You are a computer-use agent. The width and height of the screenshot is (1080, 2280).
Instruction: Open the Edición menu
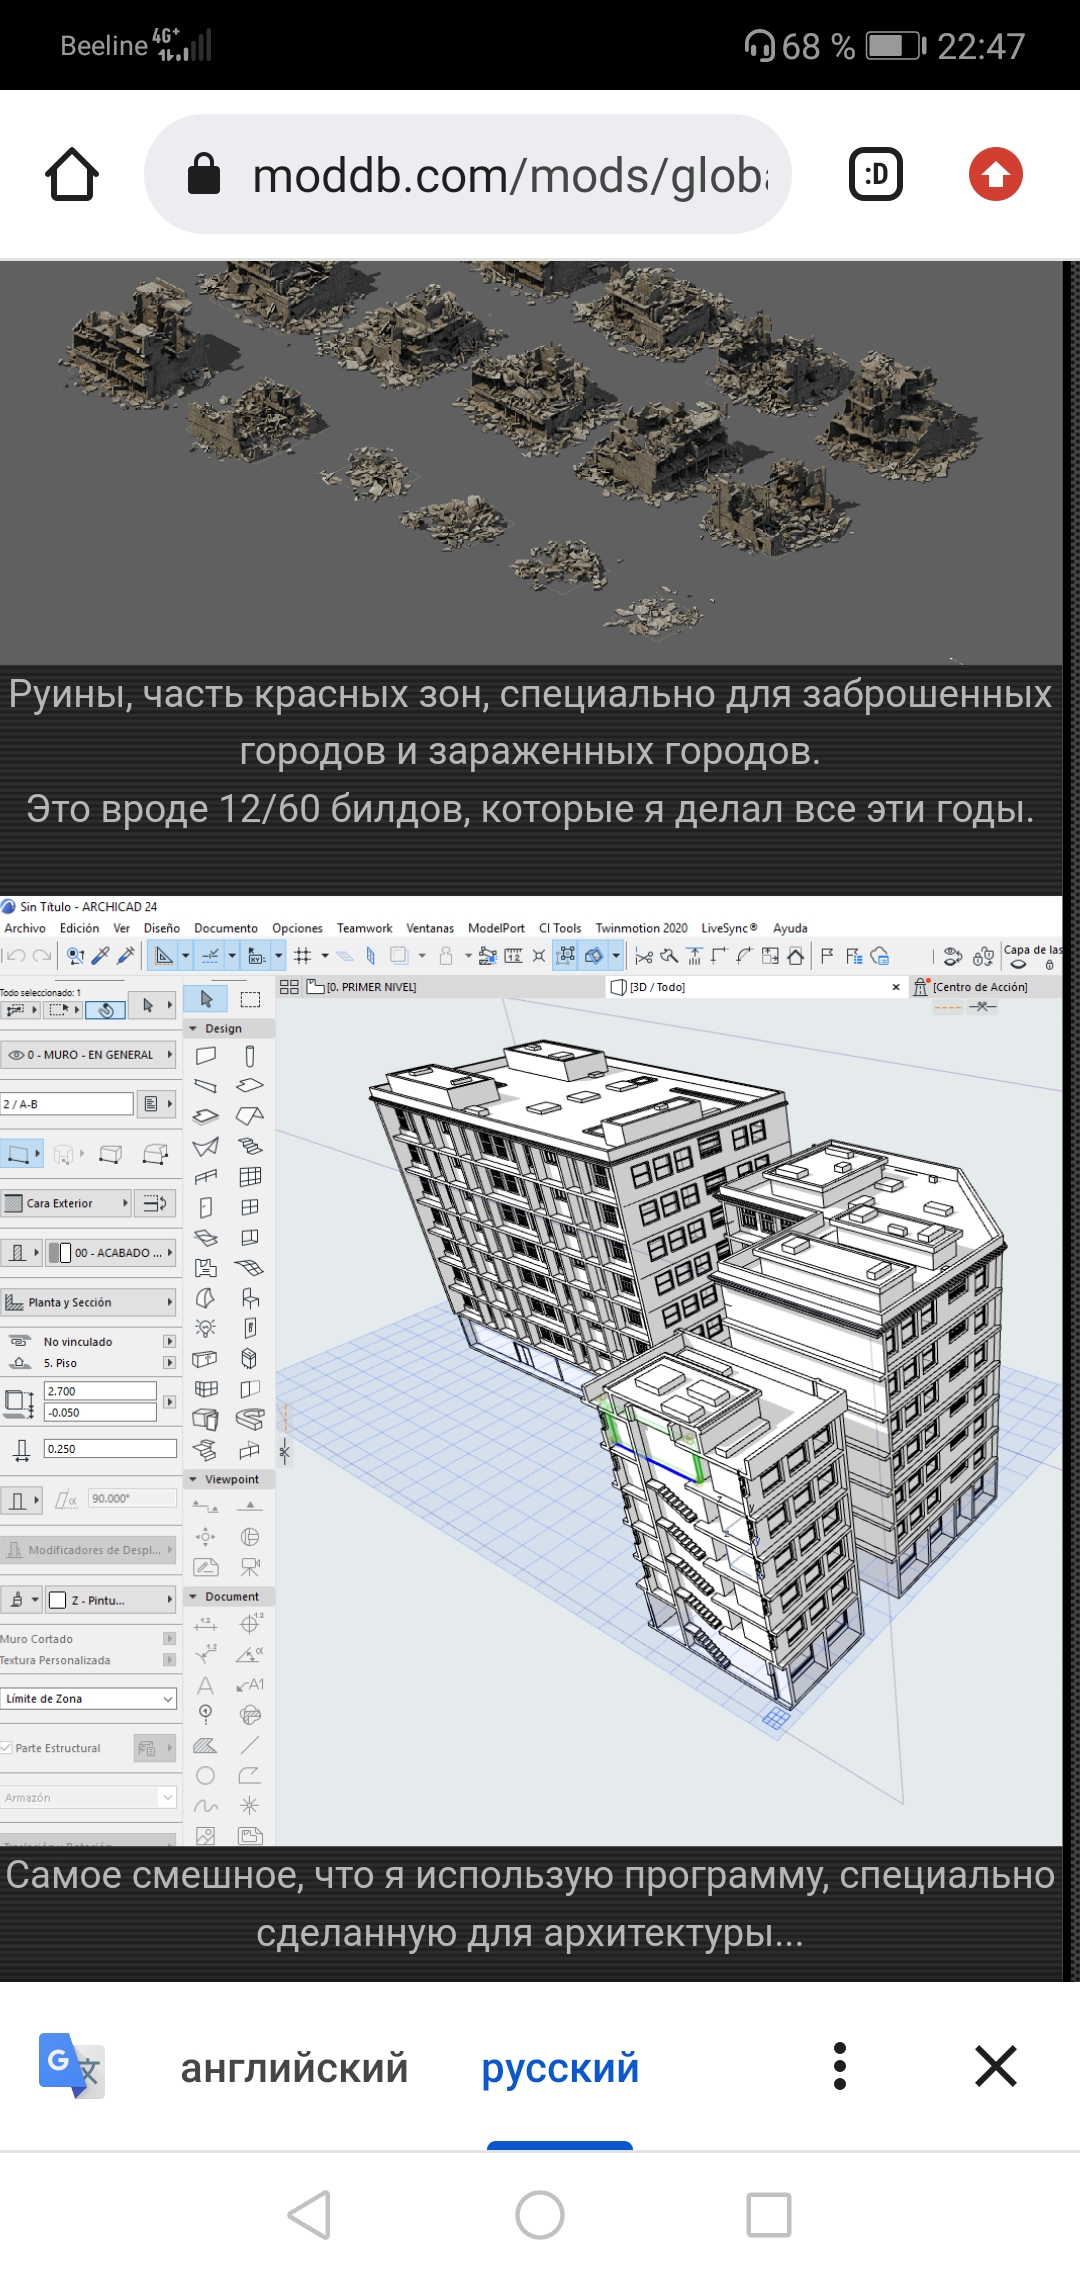pyautogui.click(x=79, y=928)
